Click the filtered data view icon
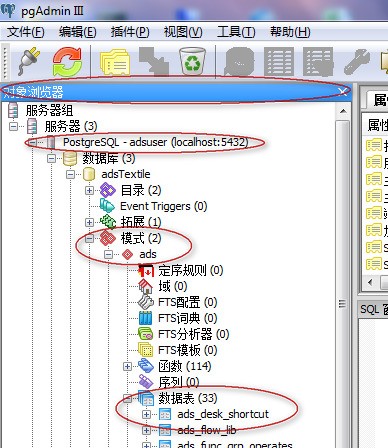 click(318, 62)
